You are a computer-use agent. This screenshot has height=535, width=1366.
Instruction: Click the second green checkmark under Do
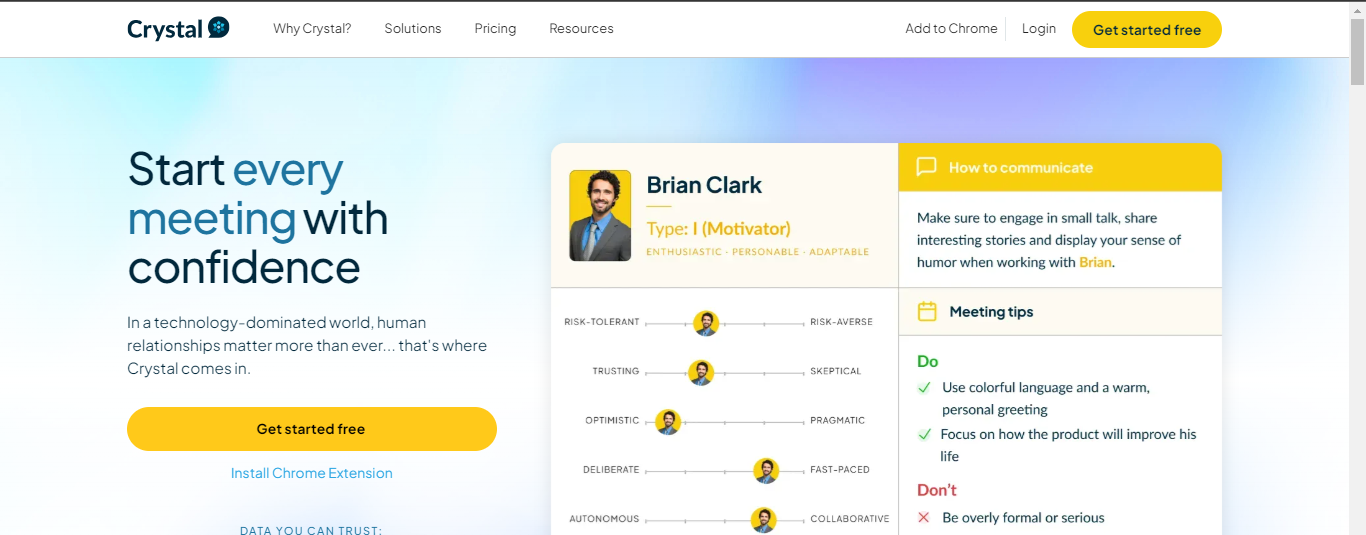click(924, 434)
